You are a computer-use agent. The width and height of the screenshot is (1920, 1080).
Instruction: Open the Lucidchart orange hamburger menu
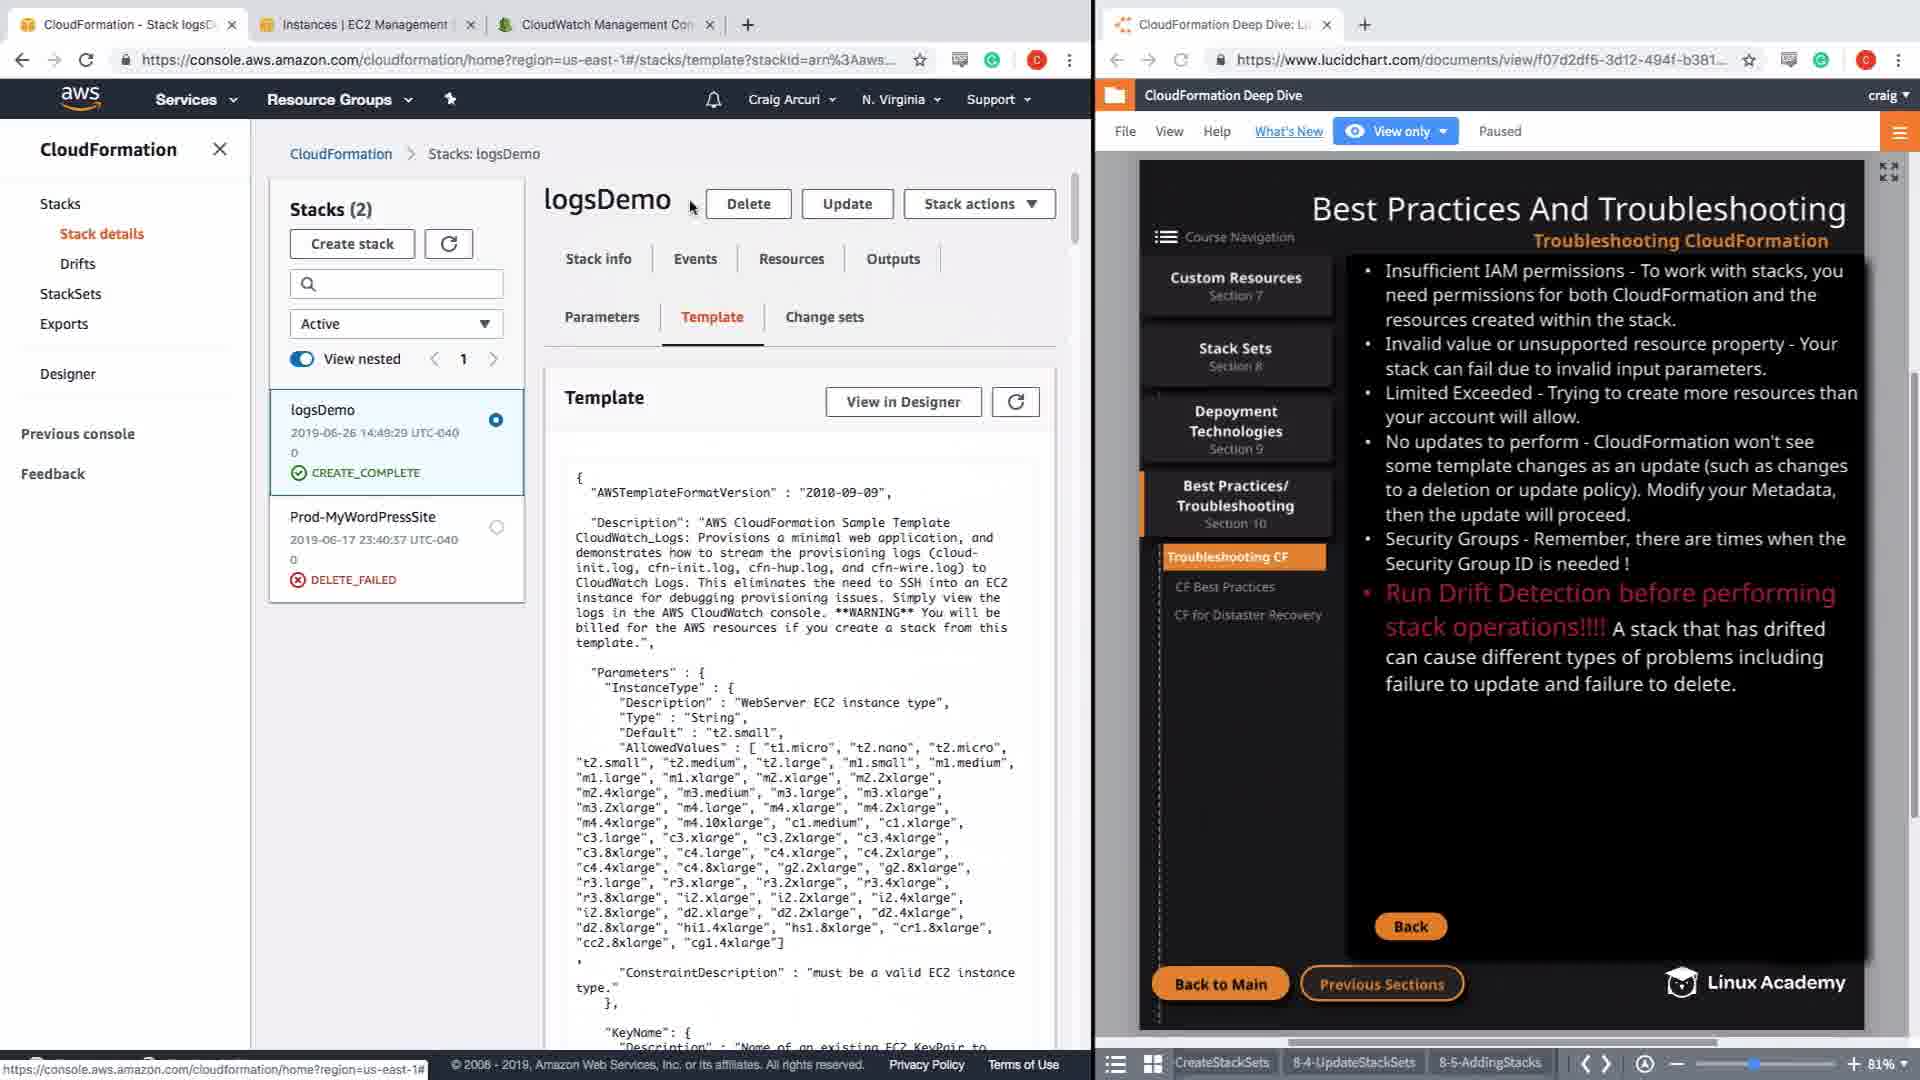pyautogui.click(x=1899, y=132)
